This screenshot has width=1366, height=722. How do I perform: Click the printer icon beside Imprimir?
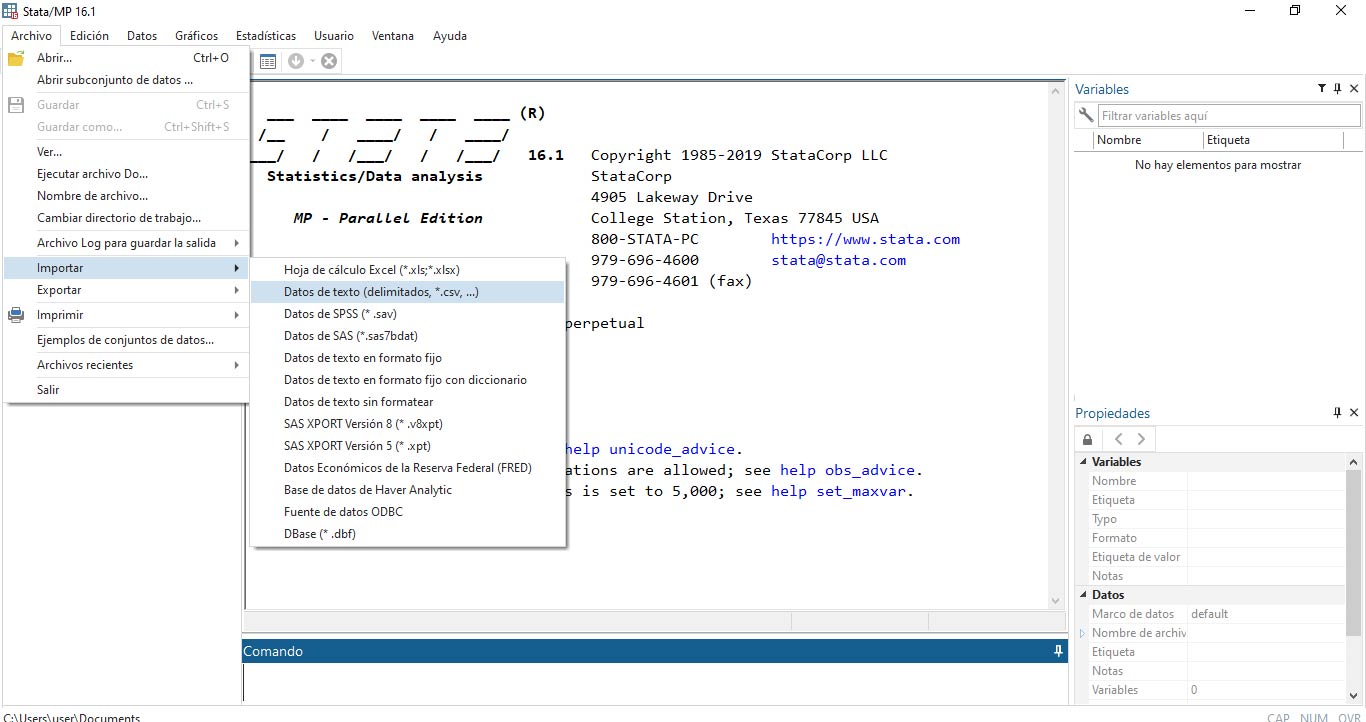16,315
